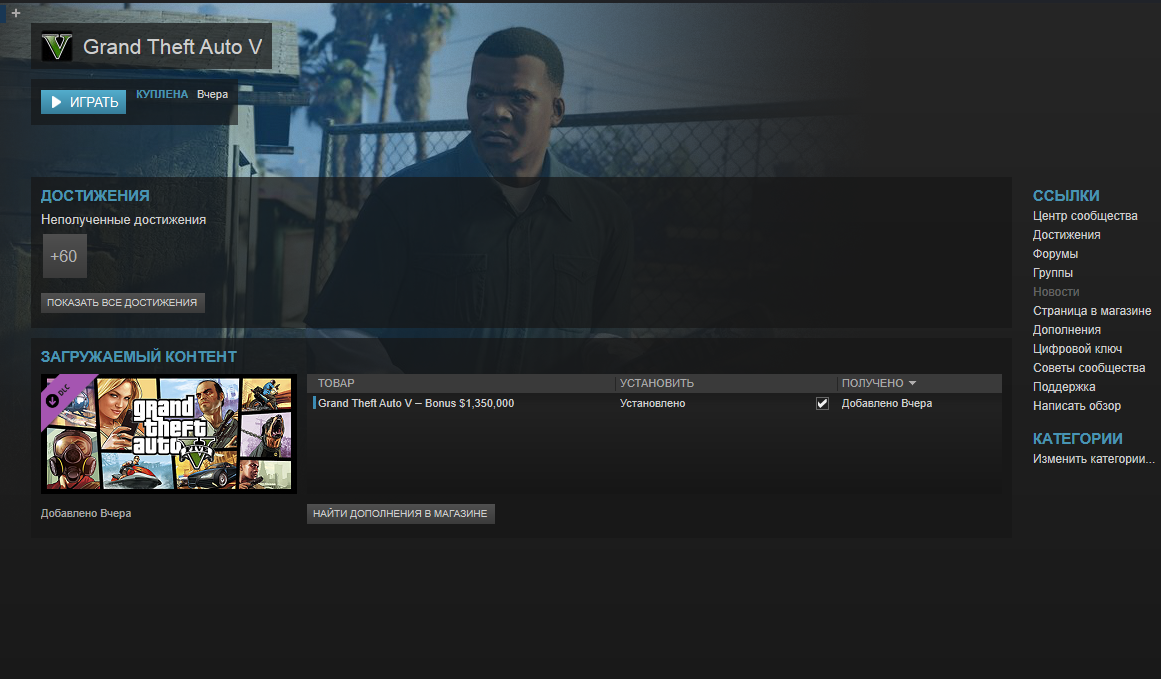Click the sort arrow beside ПОЛУЧЕНО
Screen dimensions: 1161x679
[x=912, y=383]
